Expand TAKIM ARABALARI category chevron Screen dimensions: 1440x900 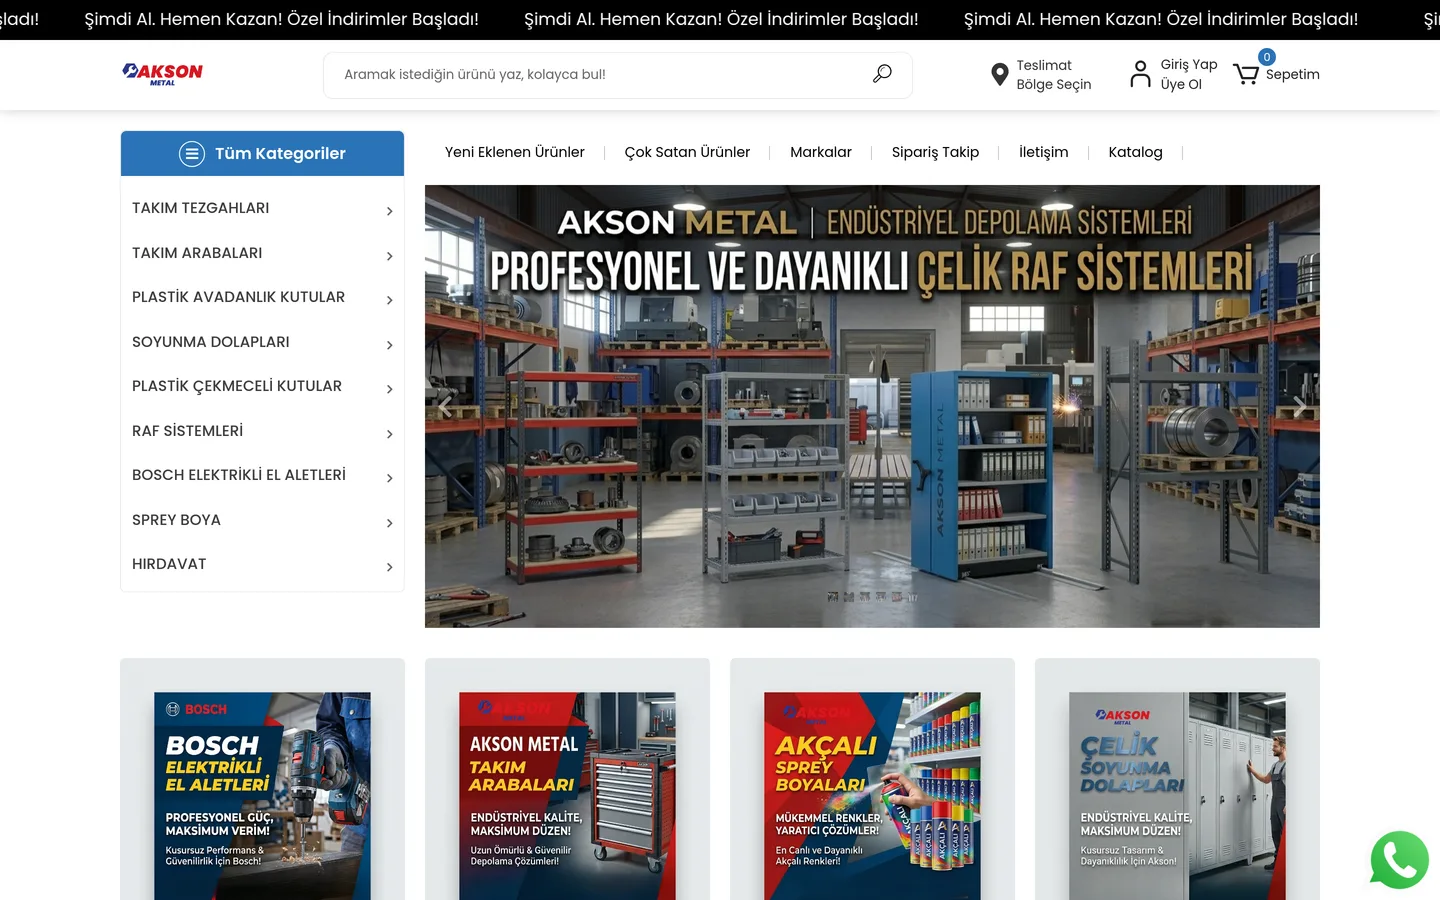point(390,256)
